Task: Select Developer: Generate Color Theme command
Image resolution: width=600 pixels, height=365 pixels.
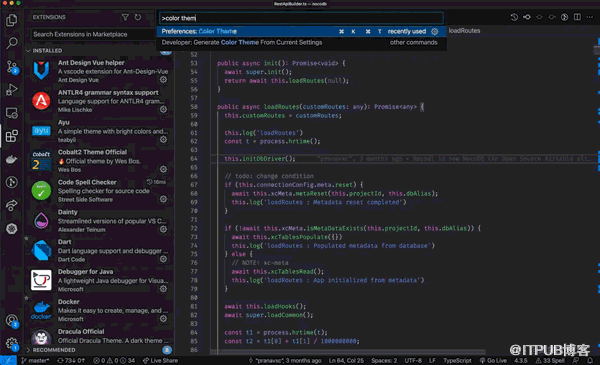Action: [302, 42]
